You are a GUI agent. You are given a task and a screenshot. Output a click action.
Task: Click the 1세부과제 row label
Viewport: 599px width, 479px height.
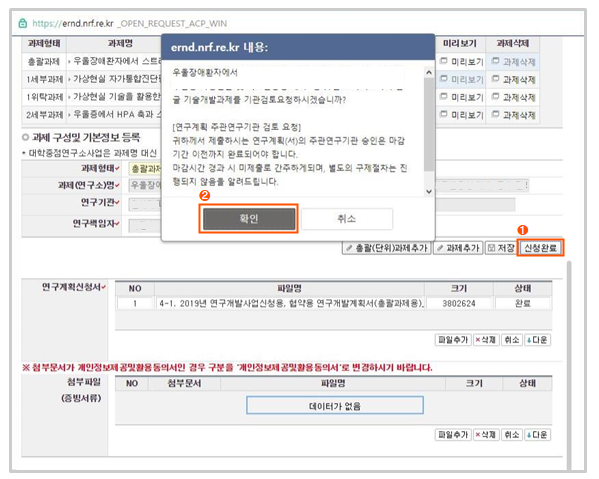(x=44, y=79)
